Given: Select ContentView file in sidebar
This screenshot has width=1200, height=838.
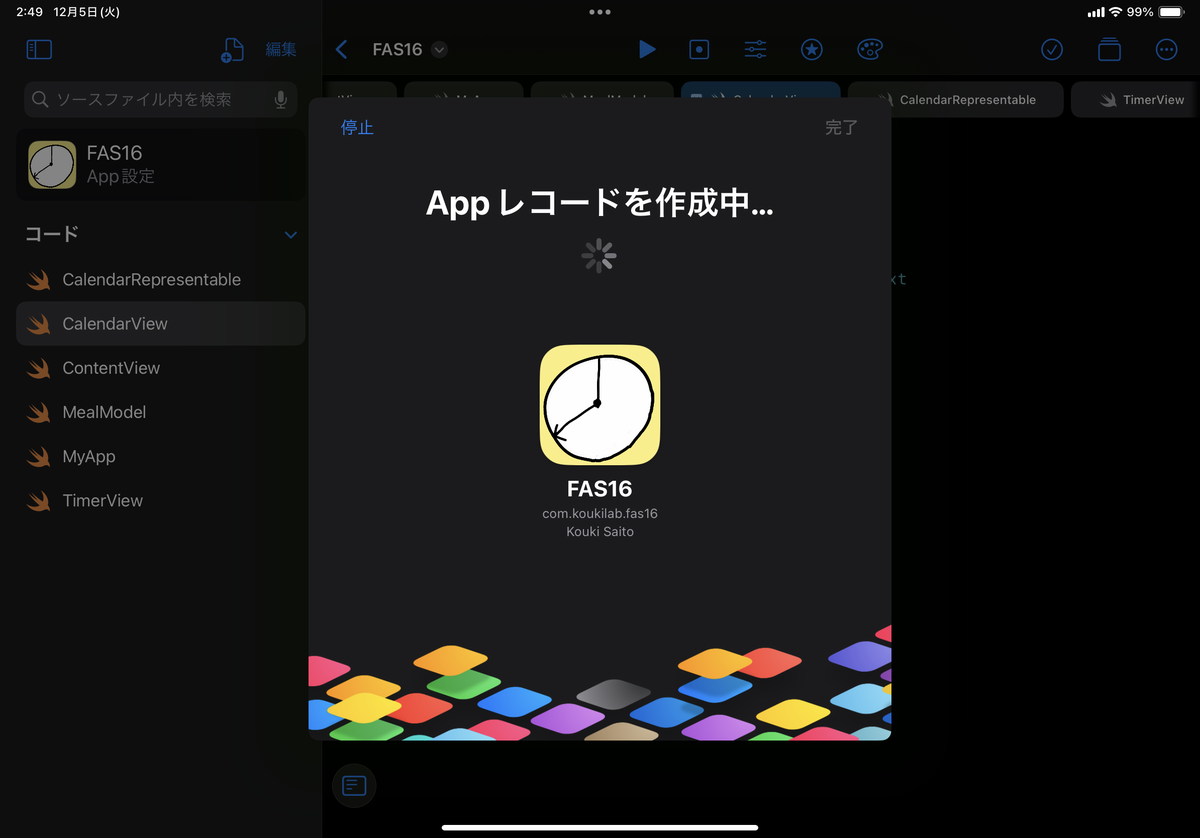Looking at the screenshot, I should point(161,368).
